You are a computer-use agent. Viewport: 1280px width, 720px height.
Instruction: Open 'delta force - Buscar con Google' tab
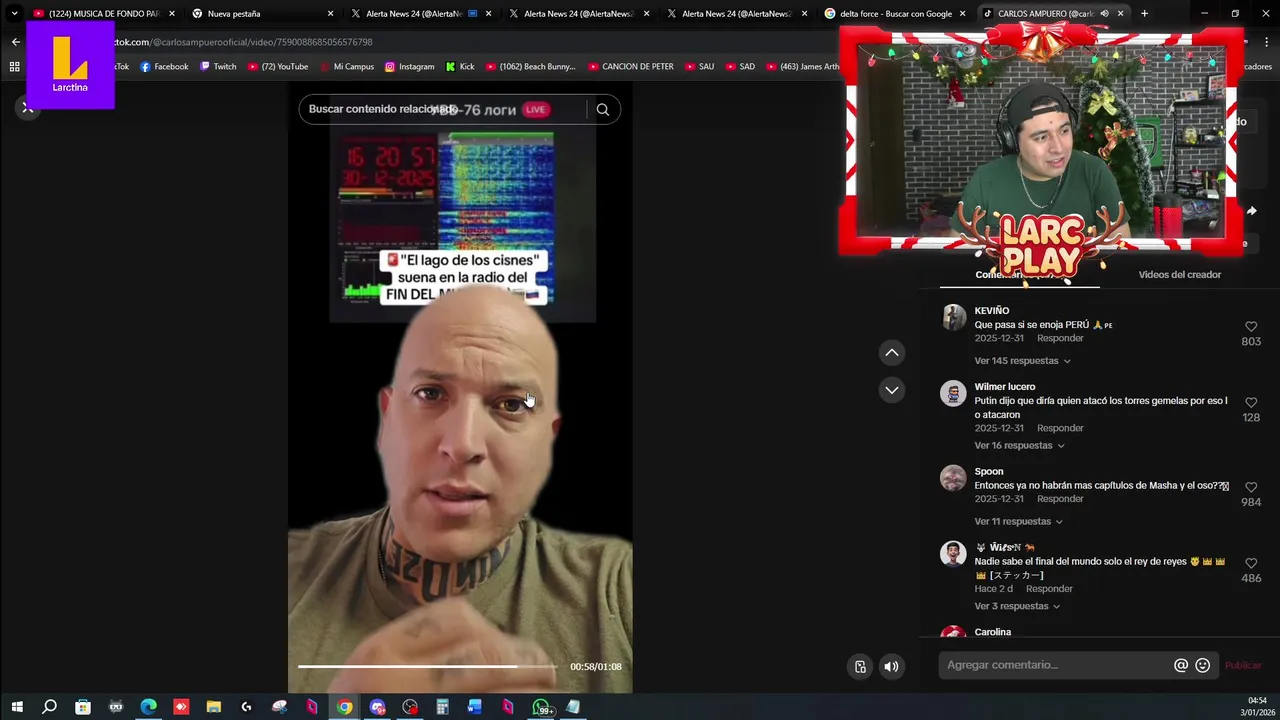coord(896,14)
